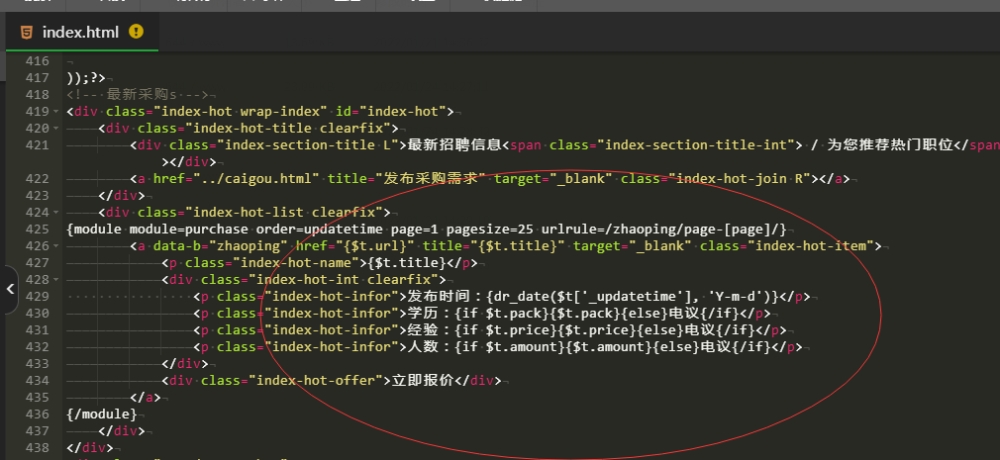Click line number 422 in the gutter
The width and height of the screenshot is (1000, 460).
pyautogui.click(x=37, y=179)
